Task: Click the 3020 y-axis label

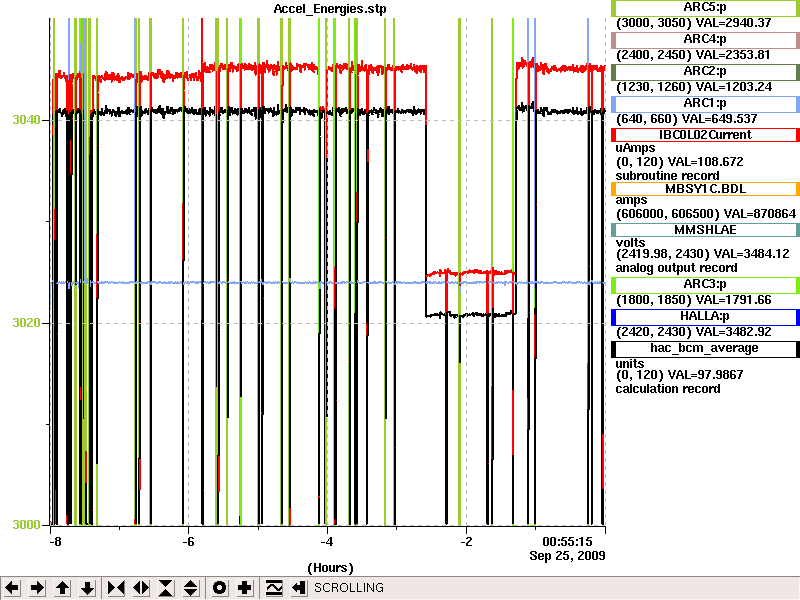Action: point(27,322)
